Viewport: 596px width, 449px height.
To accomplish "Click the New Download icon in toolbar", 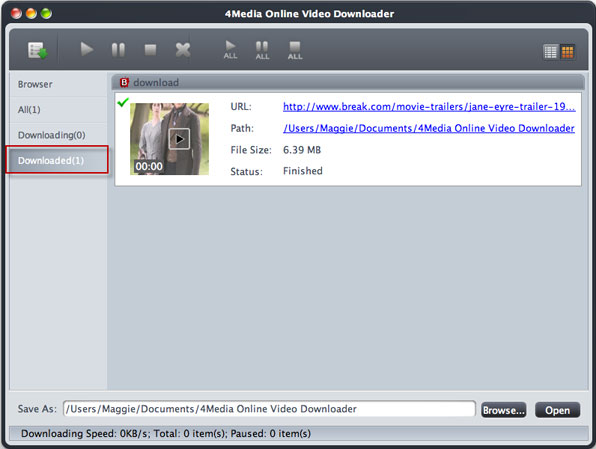I will [38, 50].
